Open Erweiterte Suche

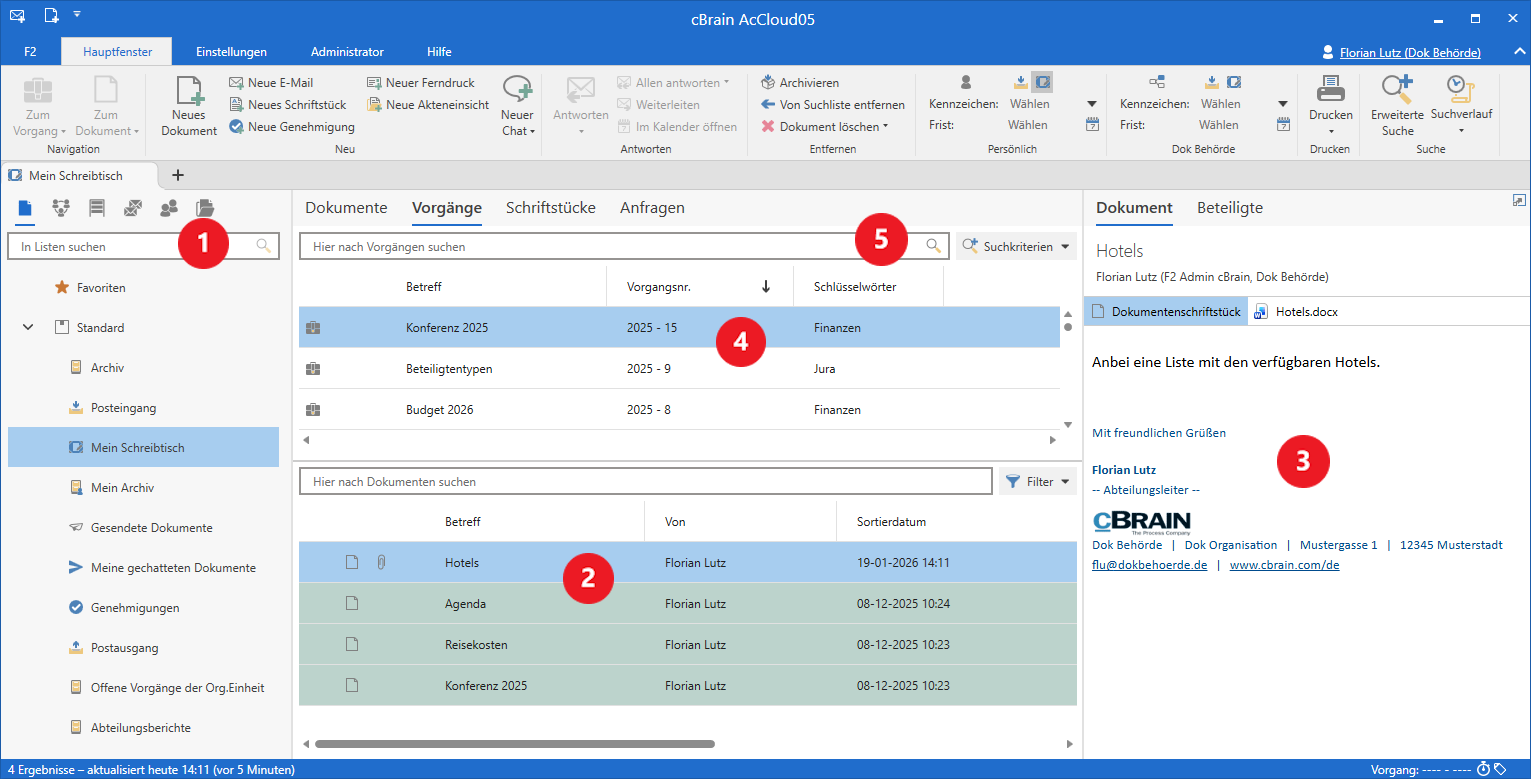pyautogui.click(x=1397, y=106)
